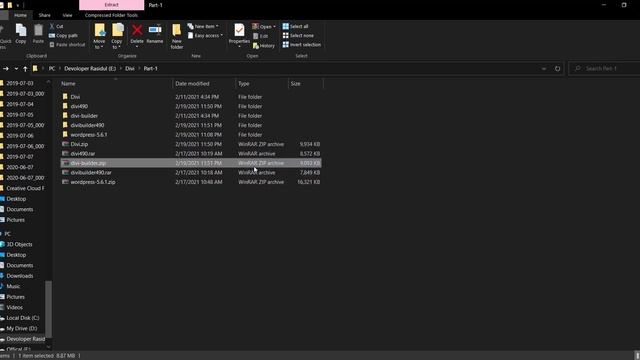Click the Edit command
This screenshot has width=640, height=360.
pos(261,36)
